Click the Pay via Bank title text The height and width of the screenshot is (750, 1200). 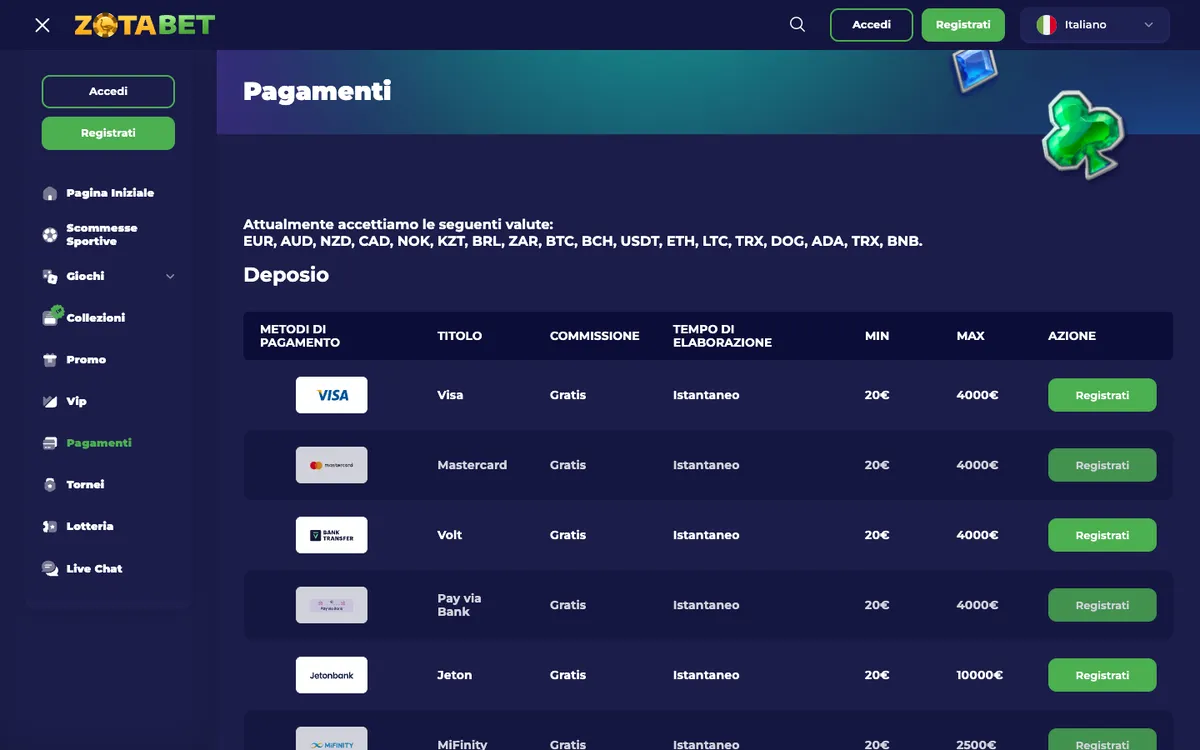pyautogui.click(x=459, y=605)
